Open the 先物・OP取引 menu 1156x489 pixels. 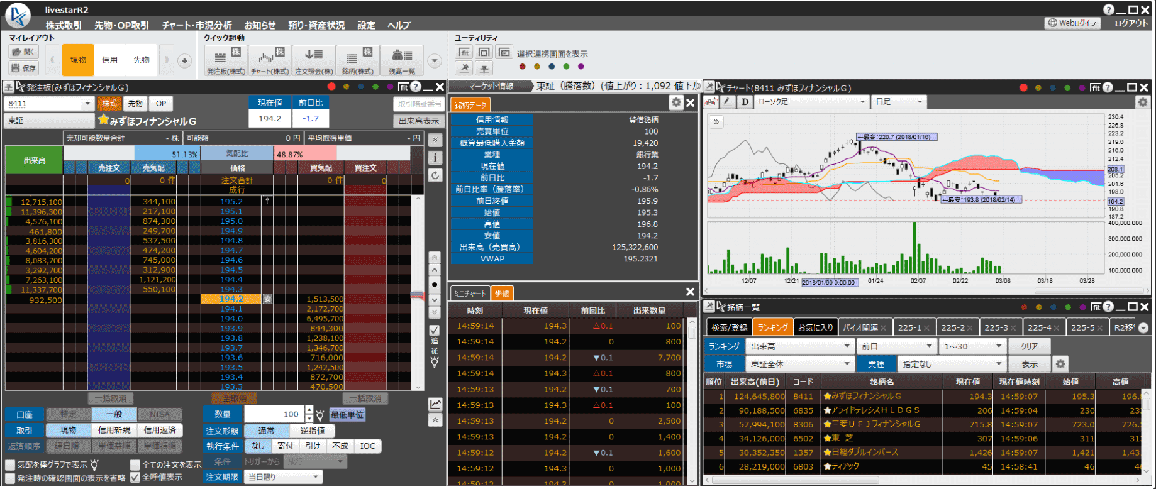pyautogui.click(x=122, y=24)
